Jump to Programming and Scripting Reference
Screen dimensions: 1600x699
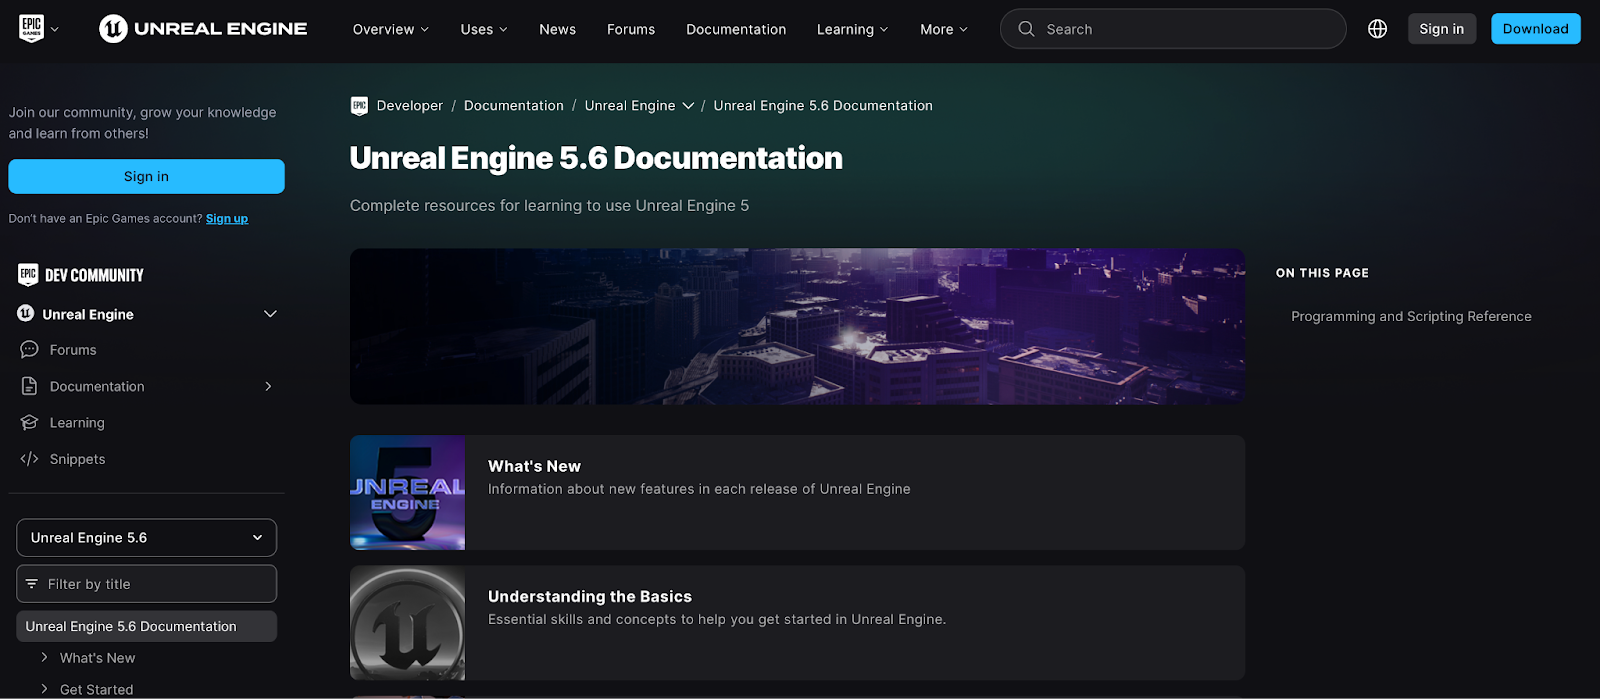pos(1411,316)
